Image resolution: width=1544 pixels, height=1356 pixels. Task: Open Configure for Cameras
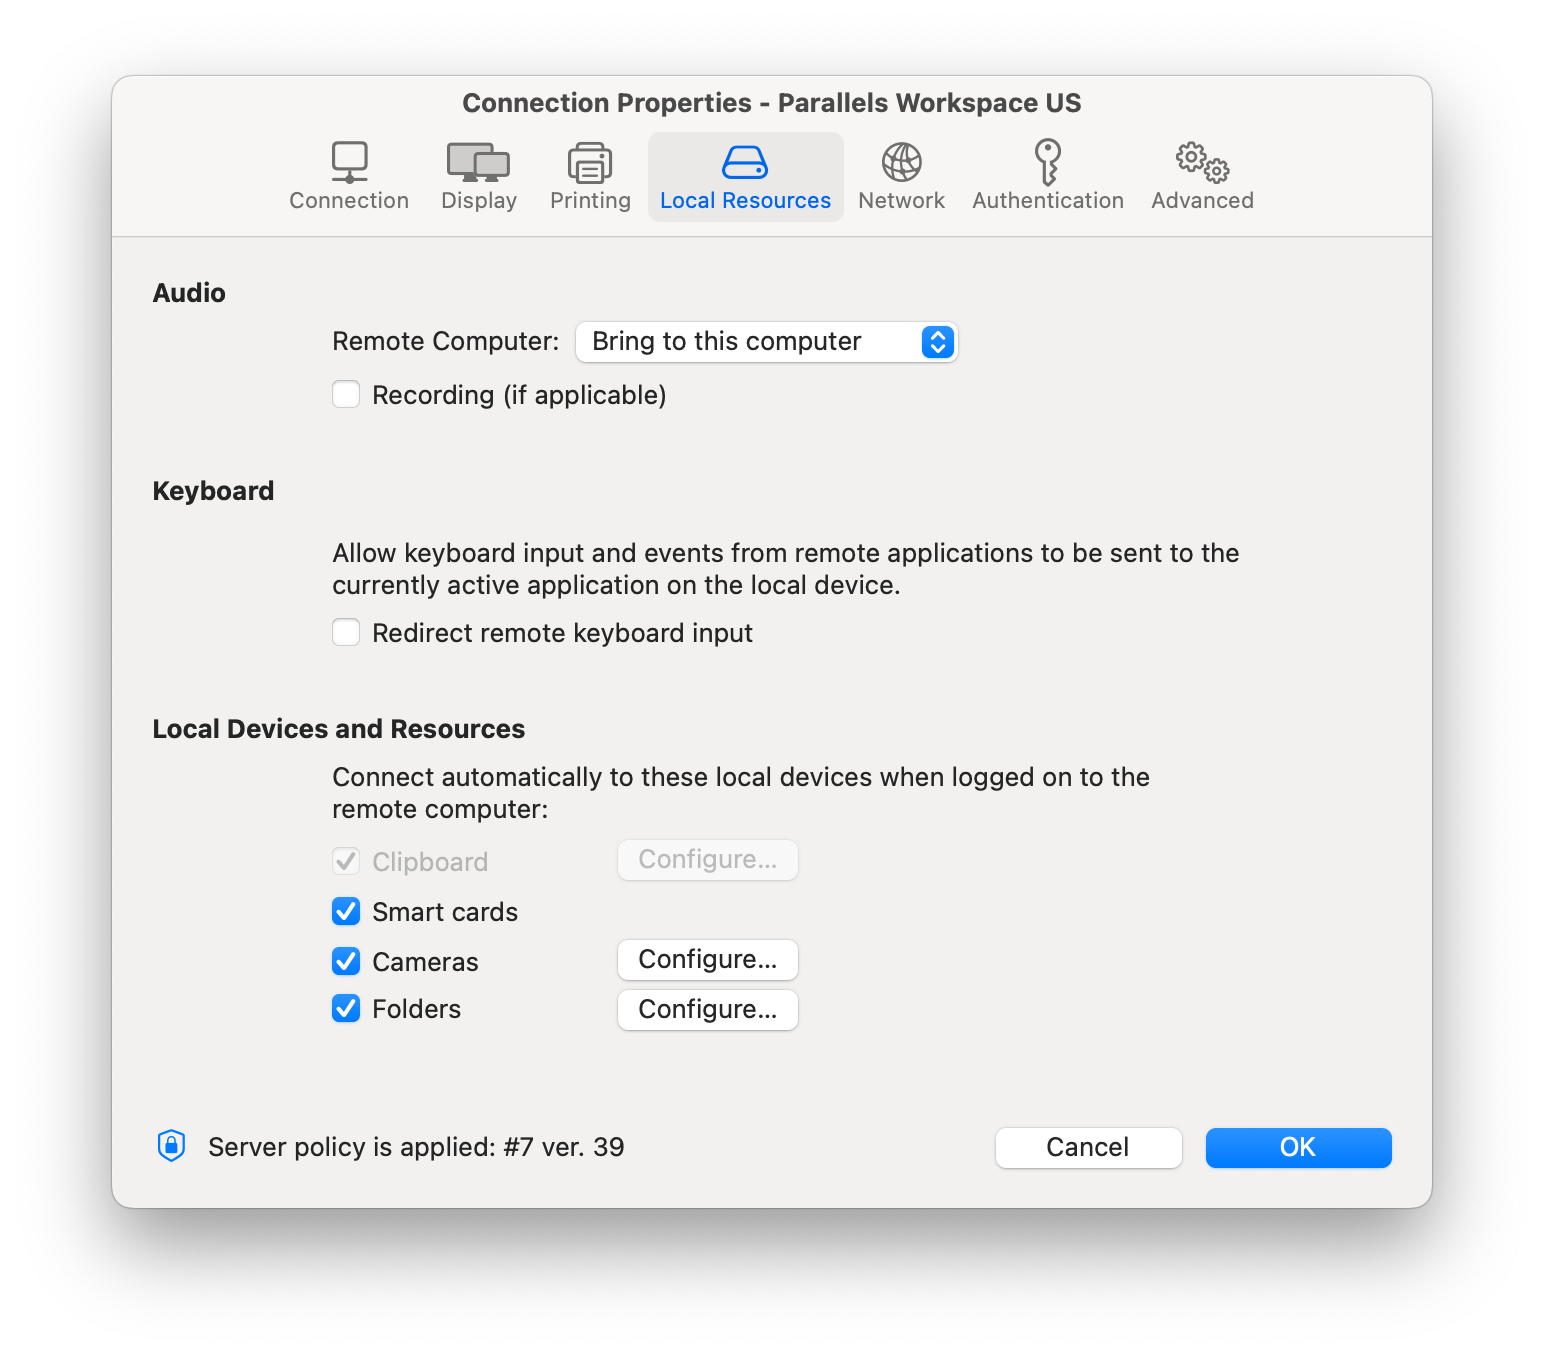[x=708, y=960]
